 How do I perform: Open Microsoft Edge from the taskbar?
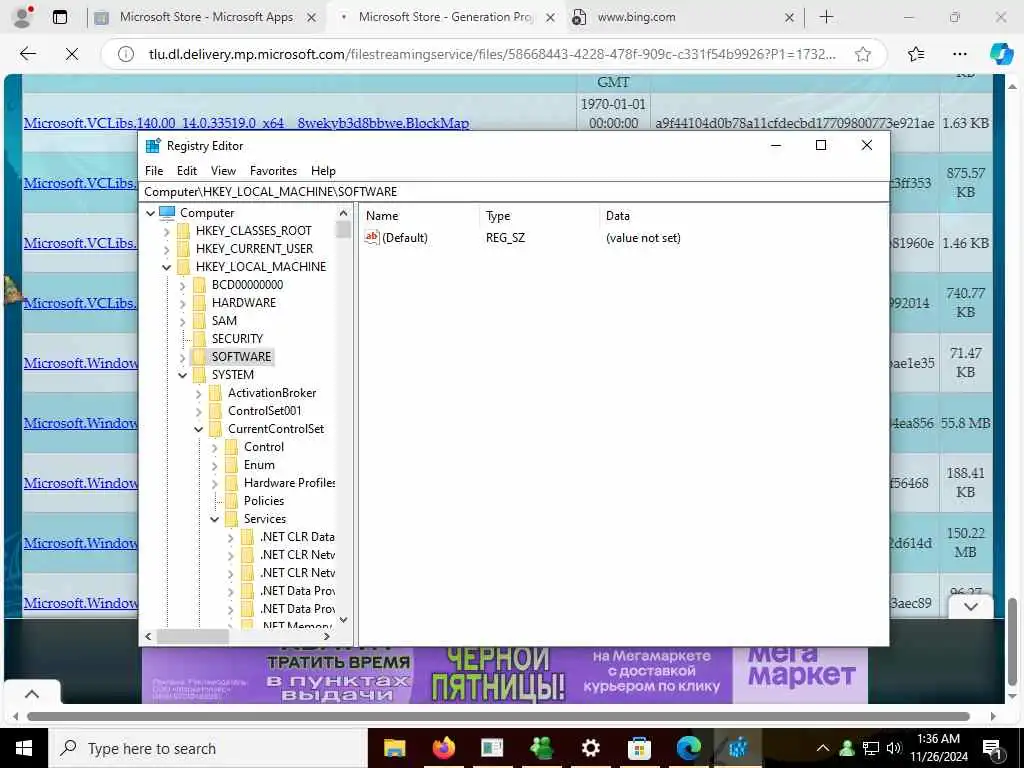(688, 748)
